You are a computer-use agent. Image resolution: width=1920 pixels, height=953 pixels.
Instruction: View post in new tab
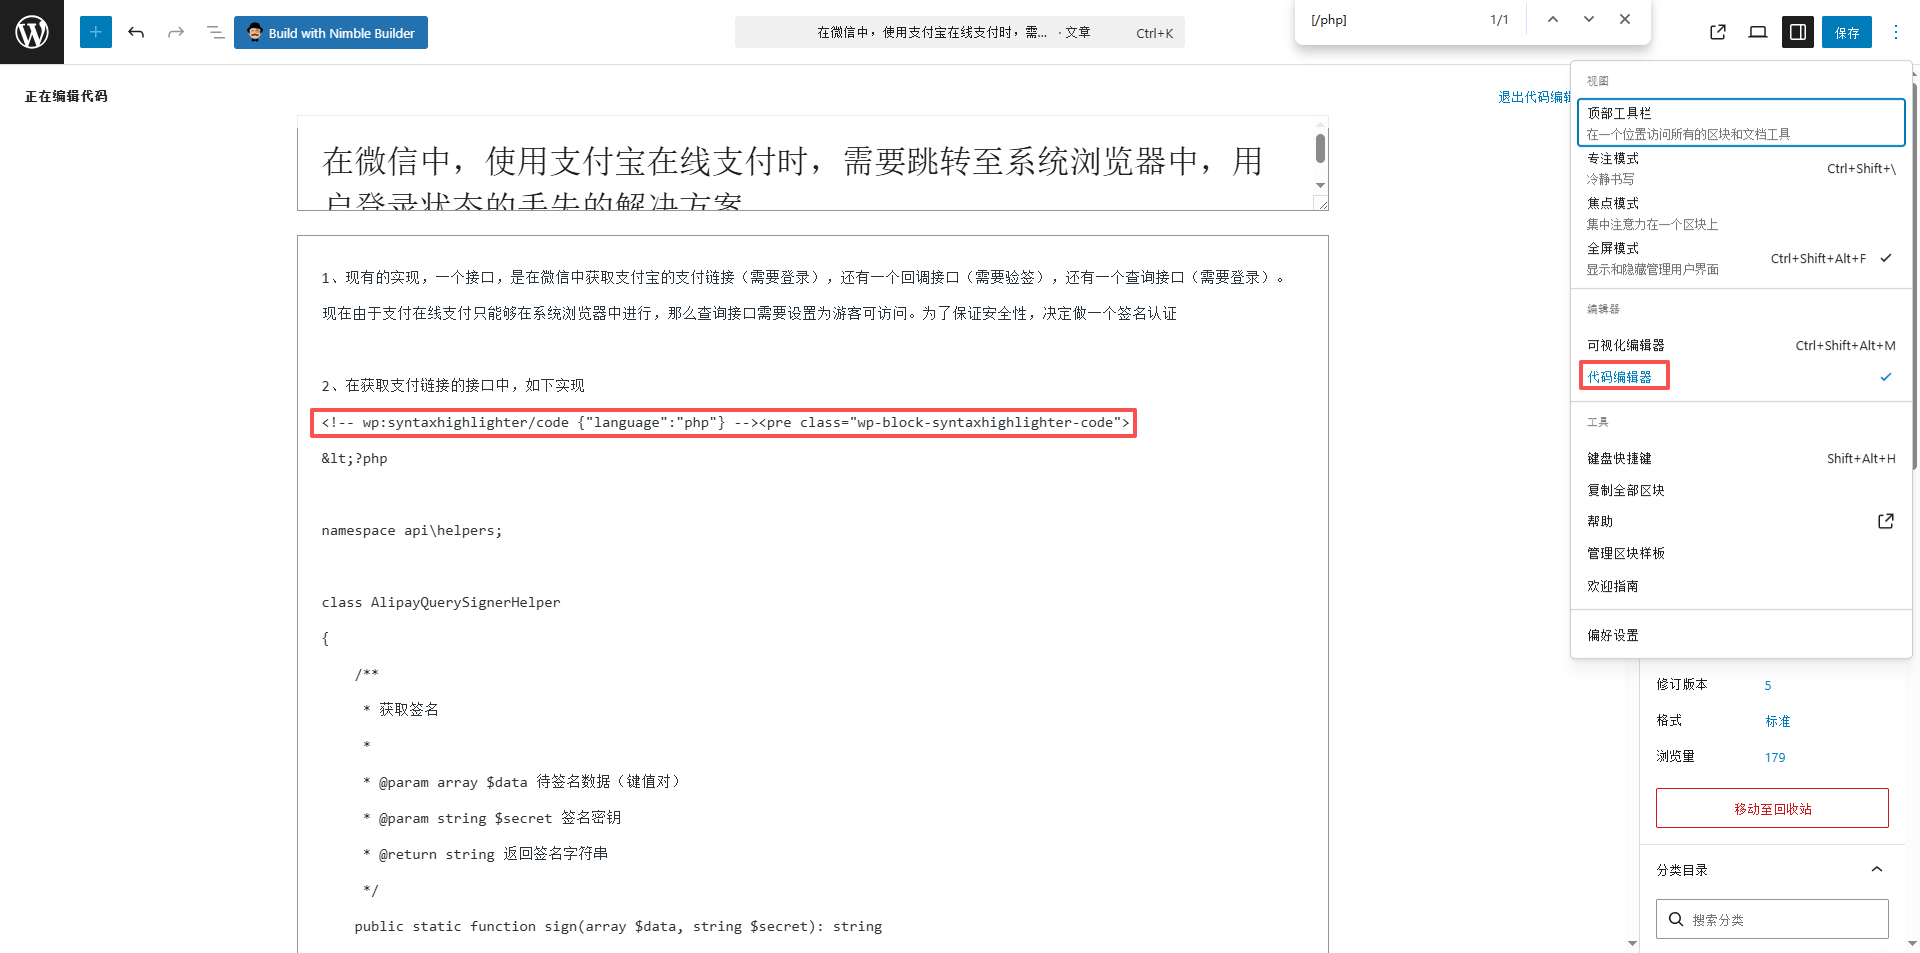1718,32
